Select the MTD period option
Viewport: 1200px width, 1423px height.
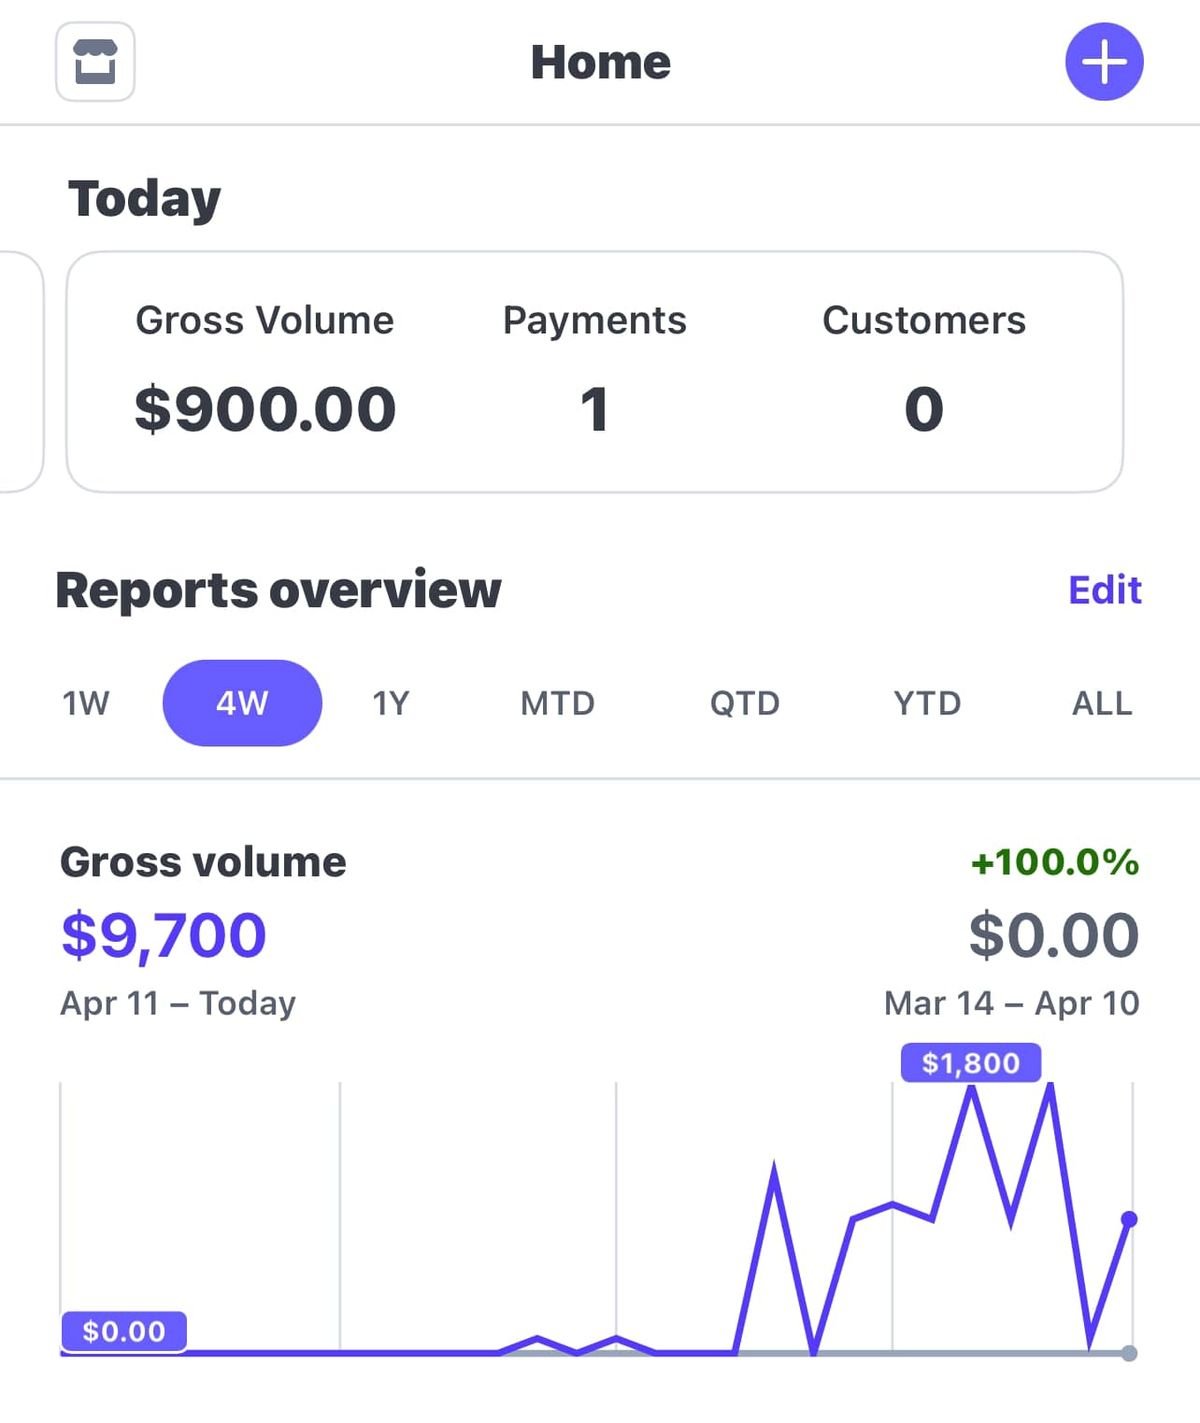point(557,703)
